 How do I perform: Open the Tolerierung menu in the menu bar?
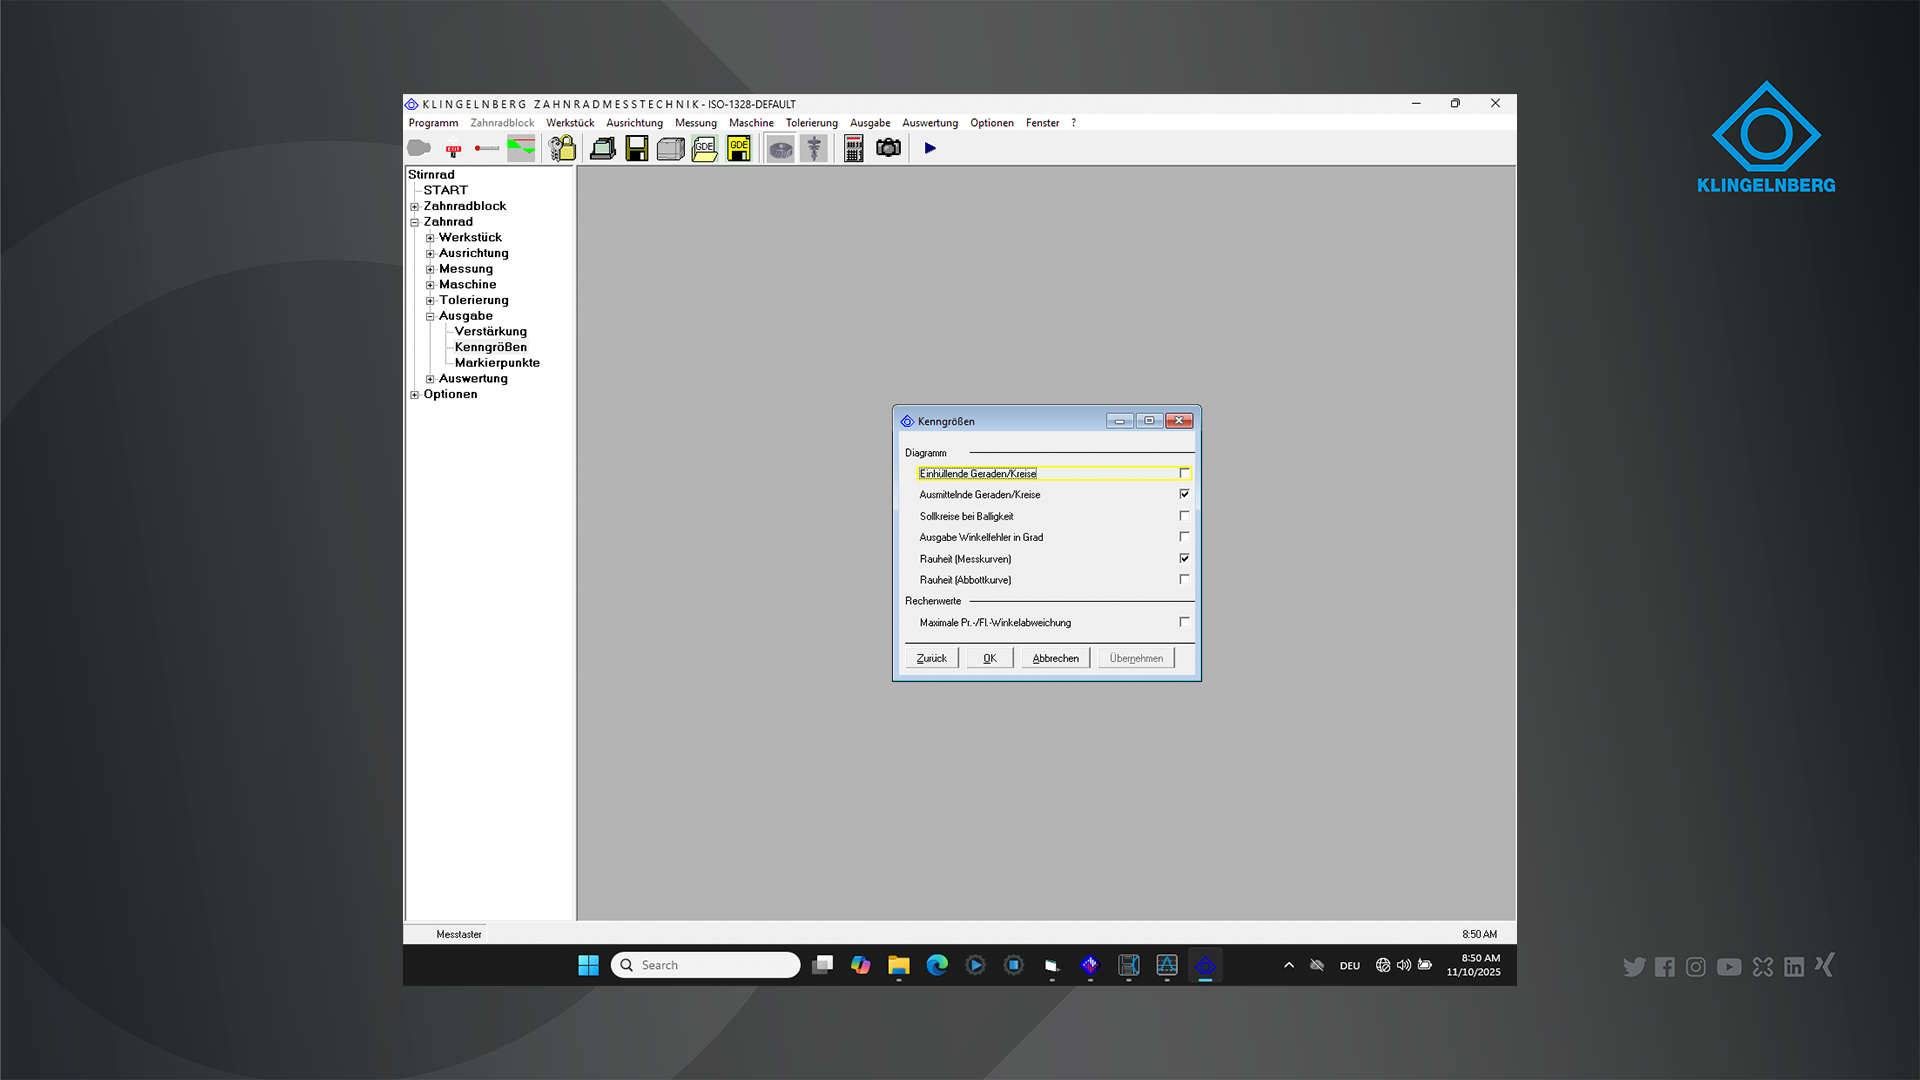coord(812,123)
